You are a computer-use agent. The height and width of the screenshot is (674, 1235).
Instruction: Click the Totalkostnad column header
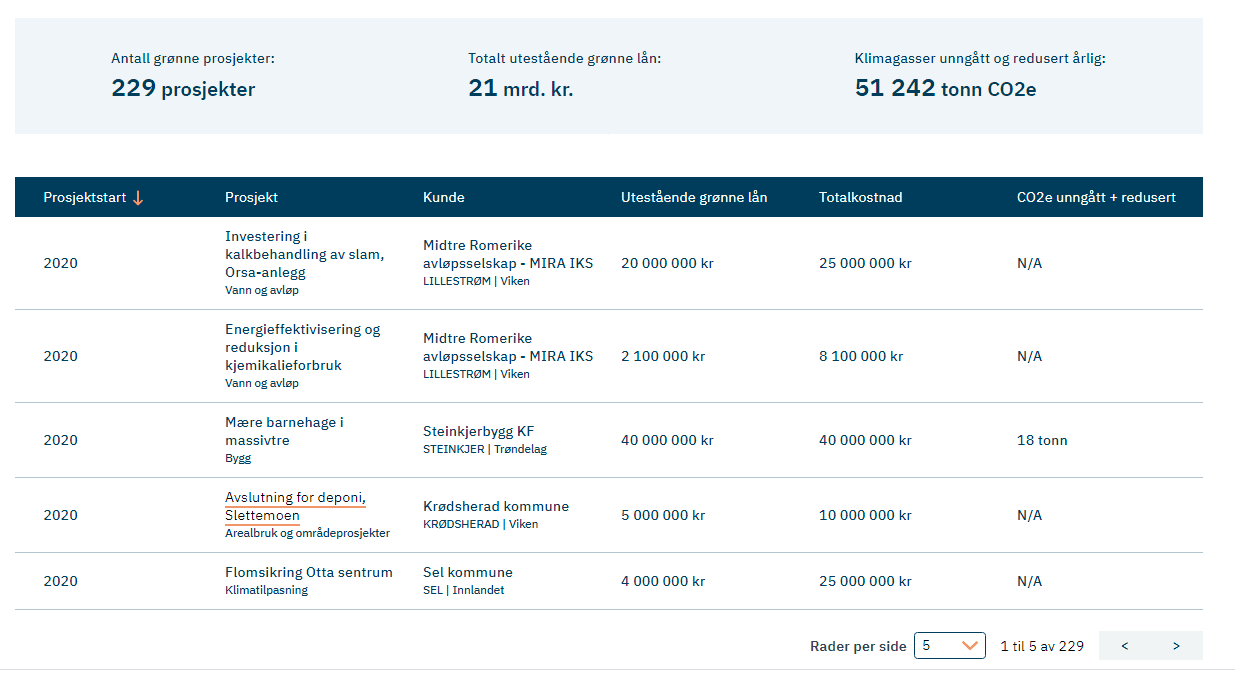pos(860,198)
